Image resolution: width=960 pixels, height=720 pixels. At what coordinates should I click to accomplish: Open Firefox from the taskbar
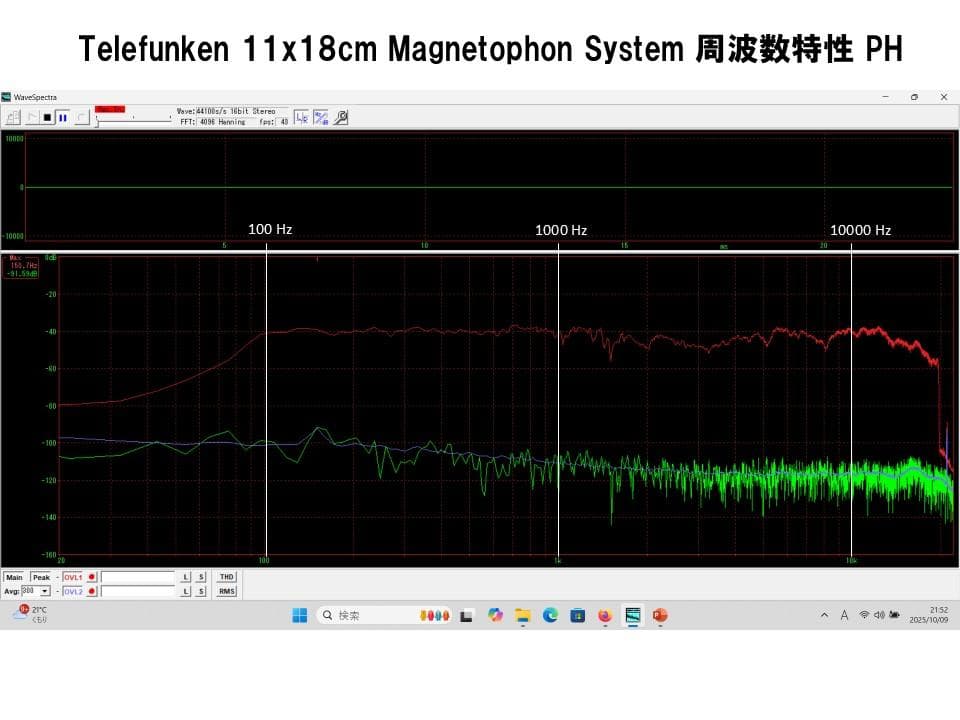click(605, 615)
